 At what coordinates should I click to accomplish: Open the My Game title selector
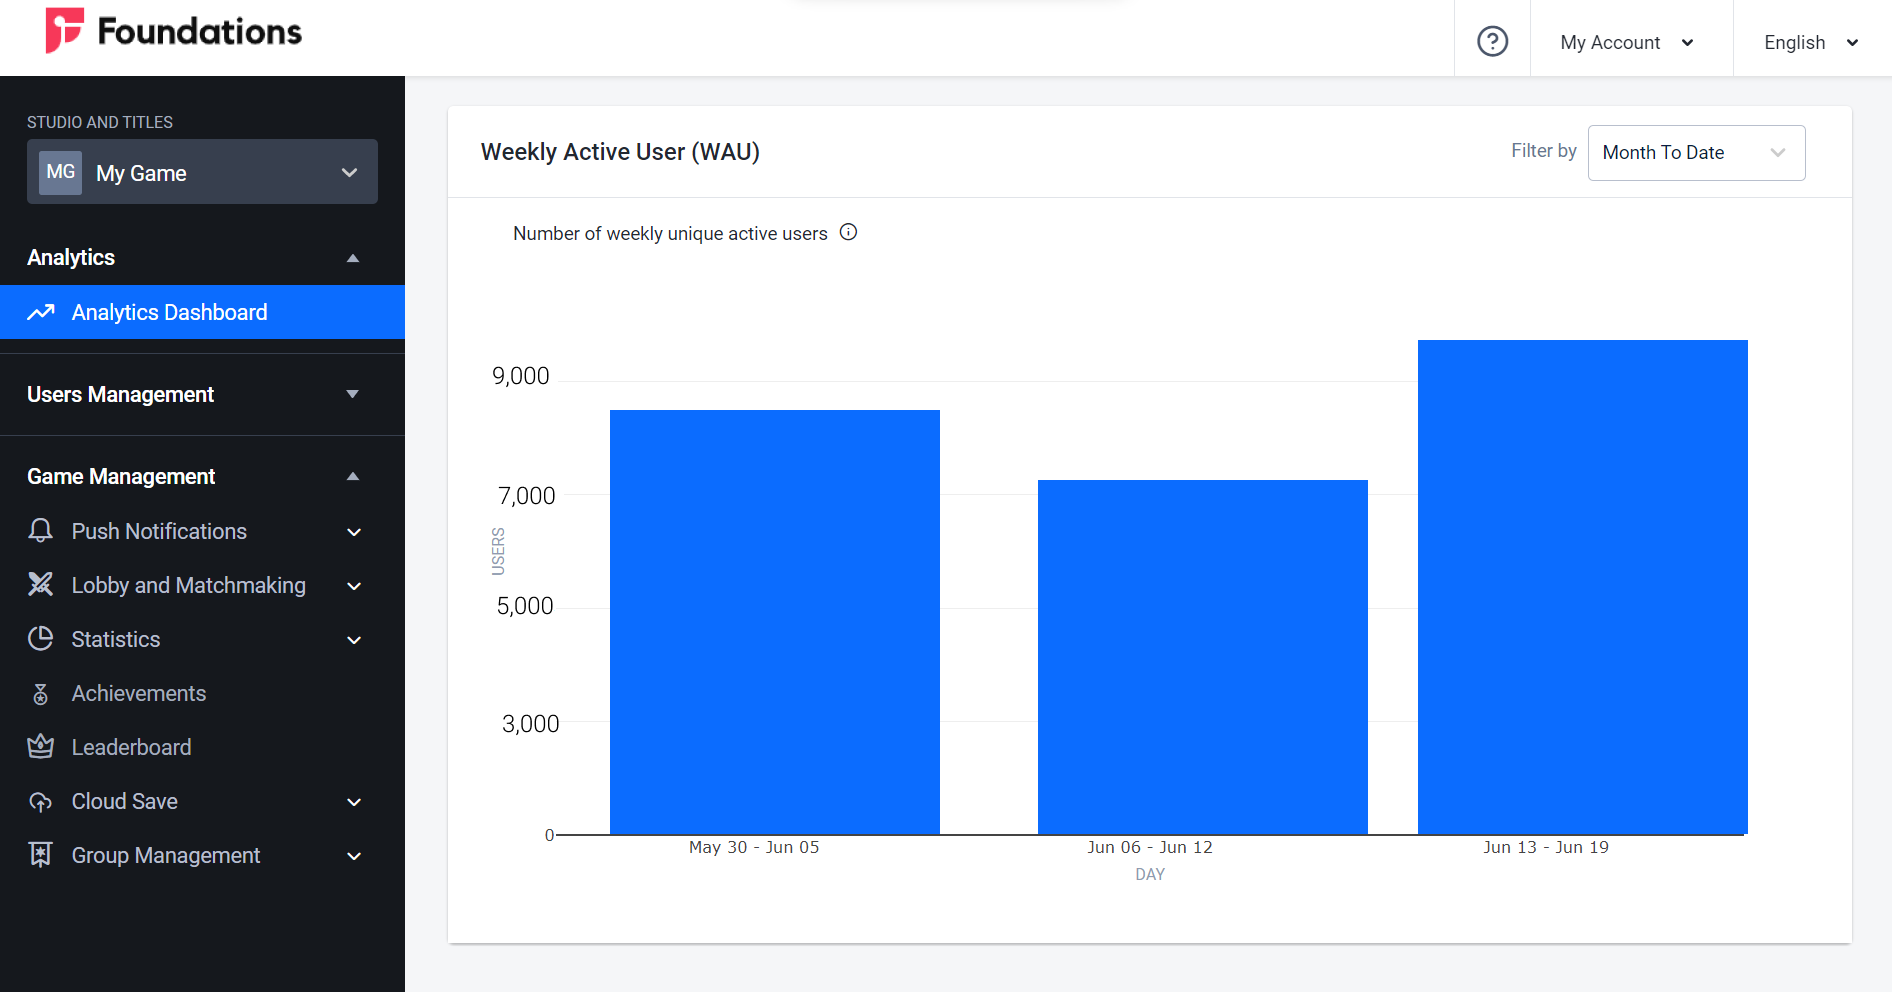(202, 172)
